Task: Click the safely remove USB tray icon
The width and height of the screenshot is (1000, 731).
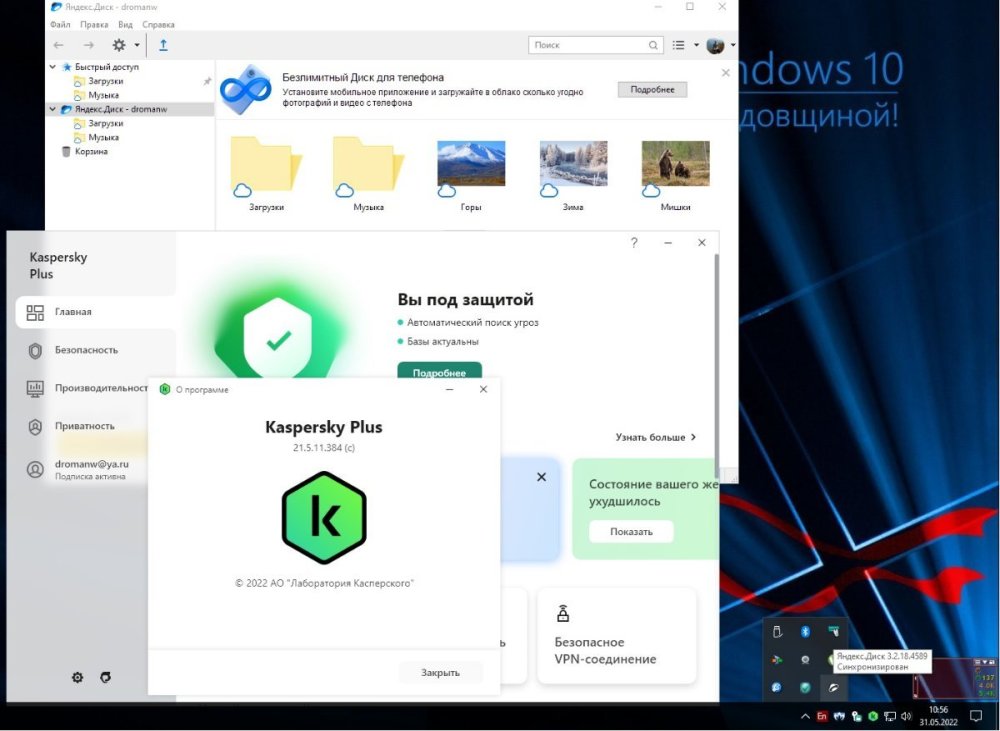Action: click(777, 631)
